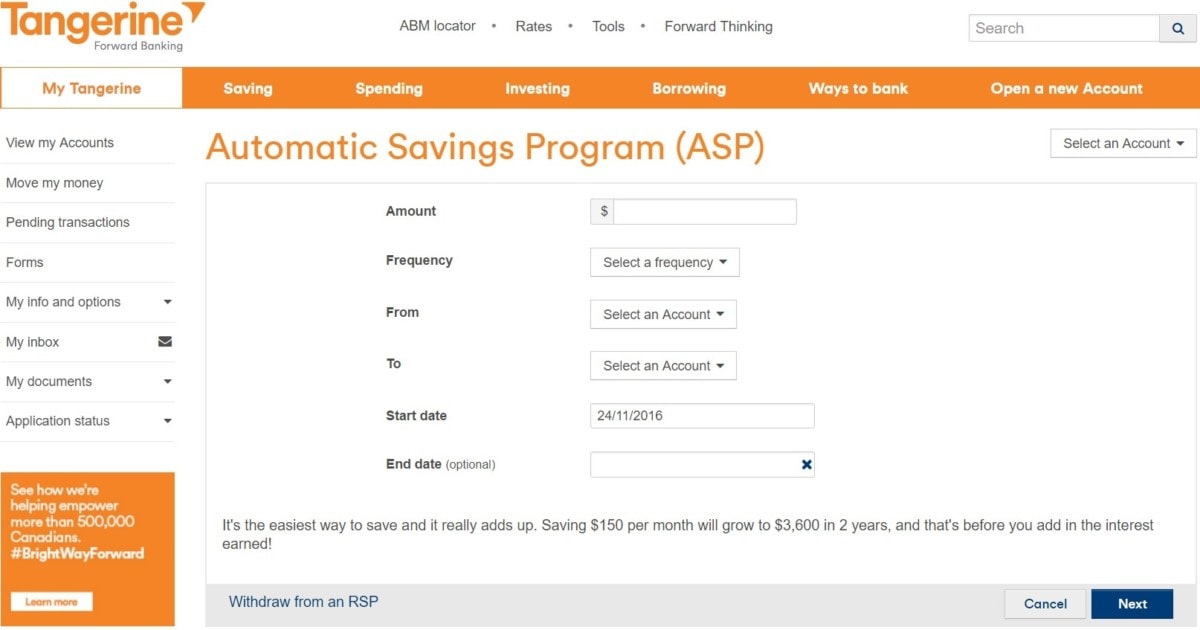Open the To account dropdown
Image resolution: width=1200 pixels, height=630 pixels.
663,365
